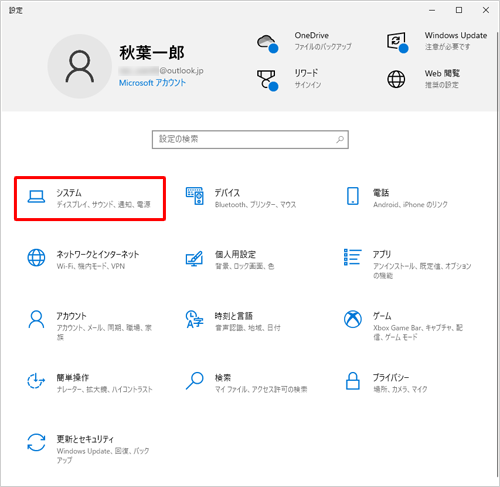The image size is (500, 487).
Task: Click the Web 閲覧 header label
Action: tap(442, 73)
